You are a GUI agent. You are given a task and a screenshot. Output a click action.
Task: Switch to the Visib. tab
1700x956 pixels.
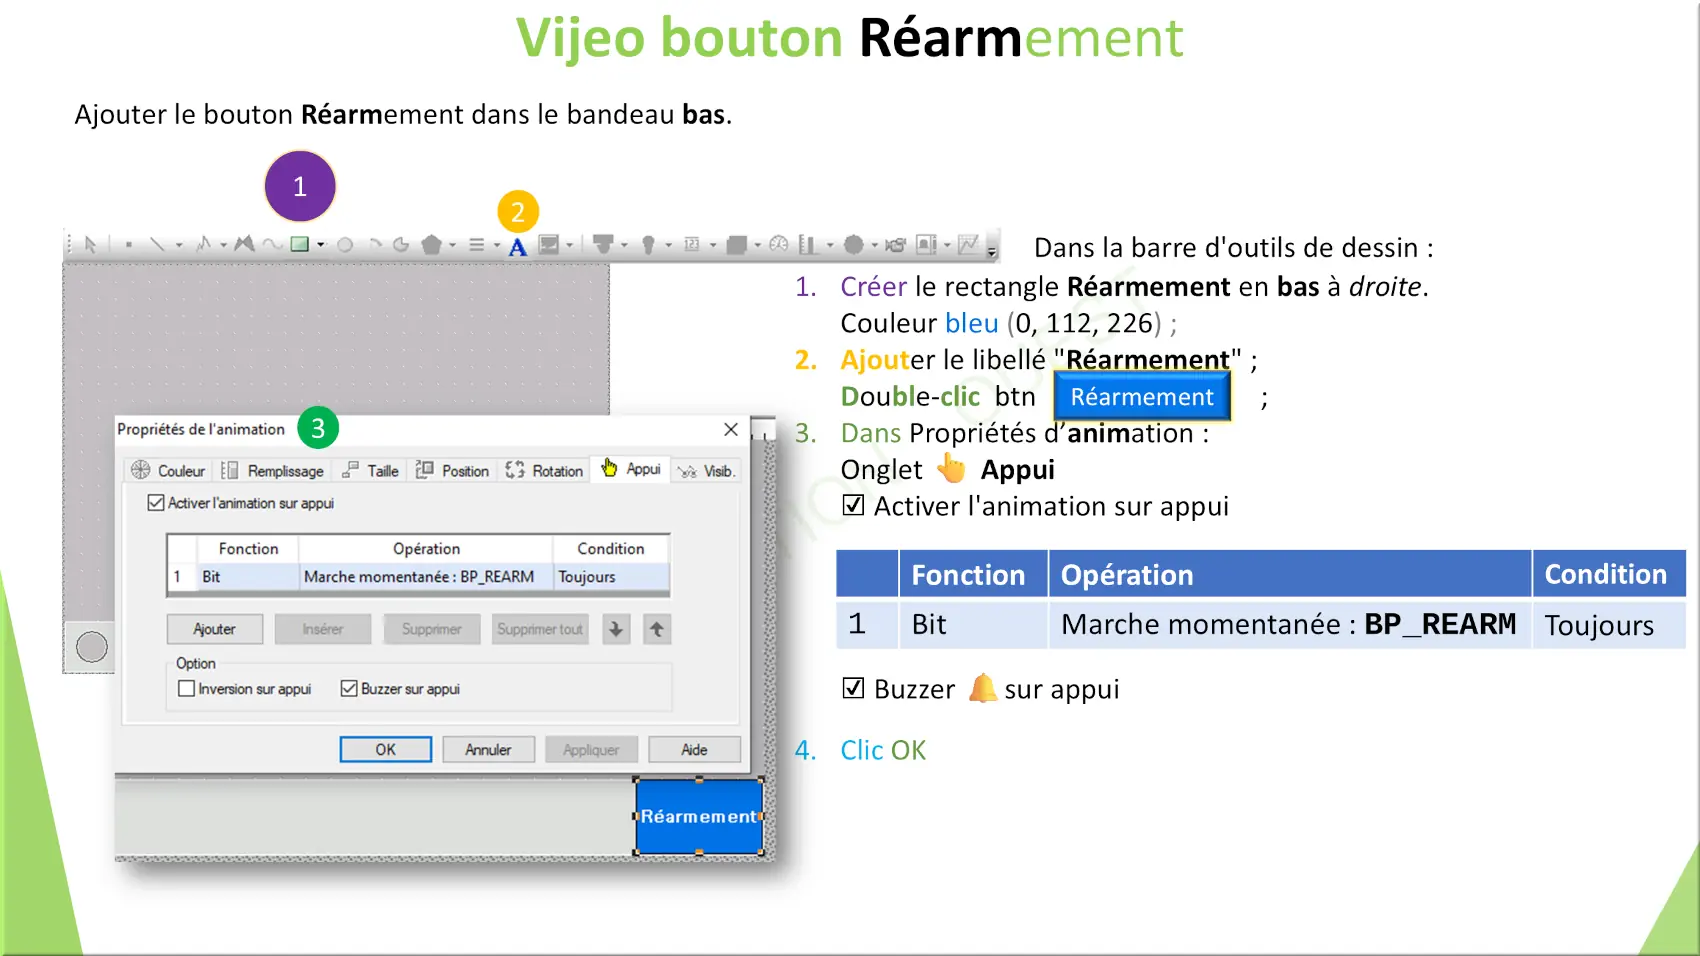point(706,470)
